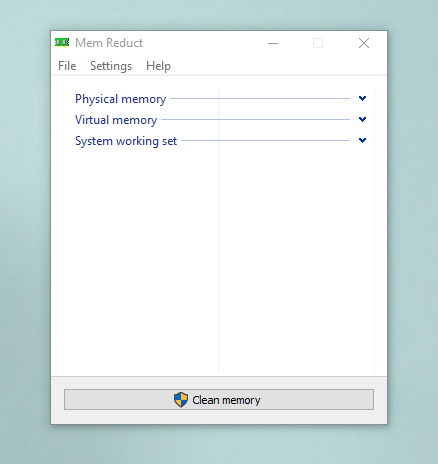Open the Settings menu

click(x=111, y=66)
